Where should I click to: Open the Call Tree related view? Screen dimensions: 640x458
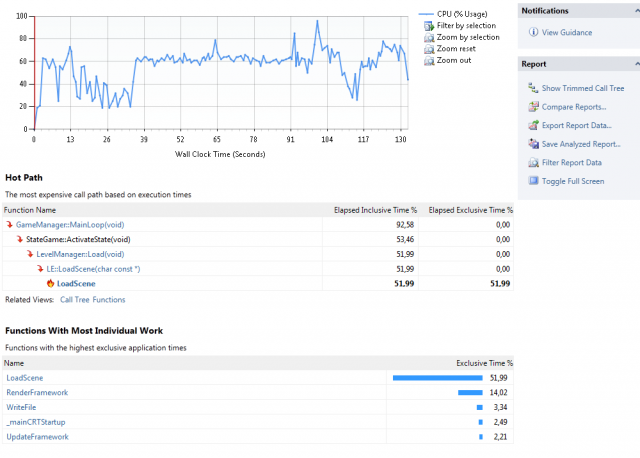click(74, 299)
